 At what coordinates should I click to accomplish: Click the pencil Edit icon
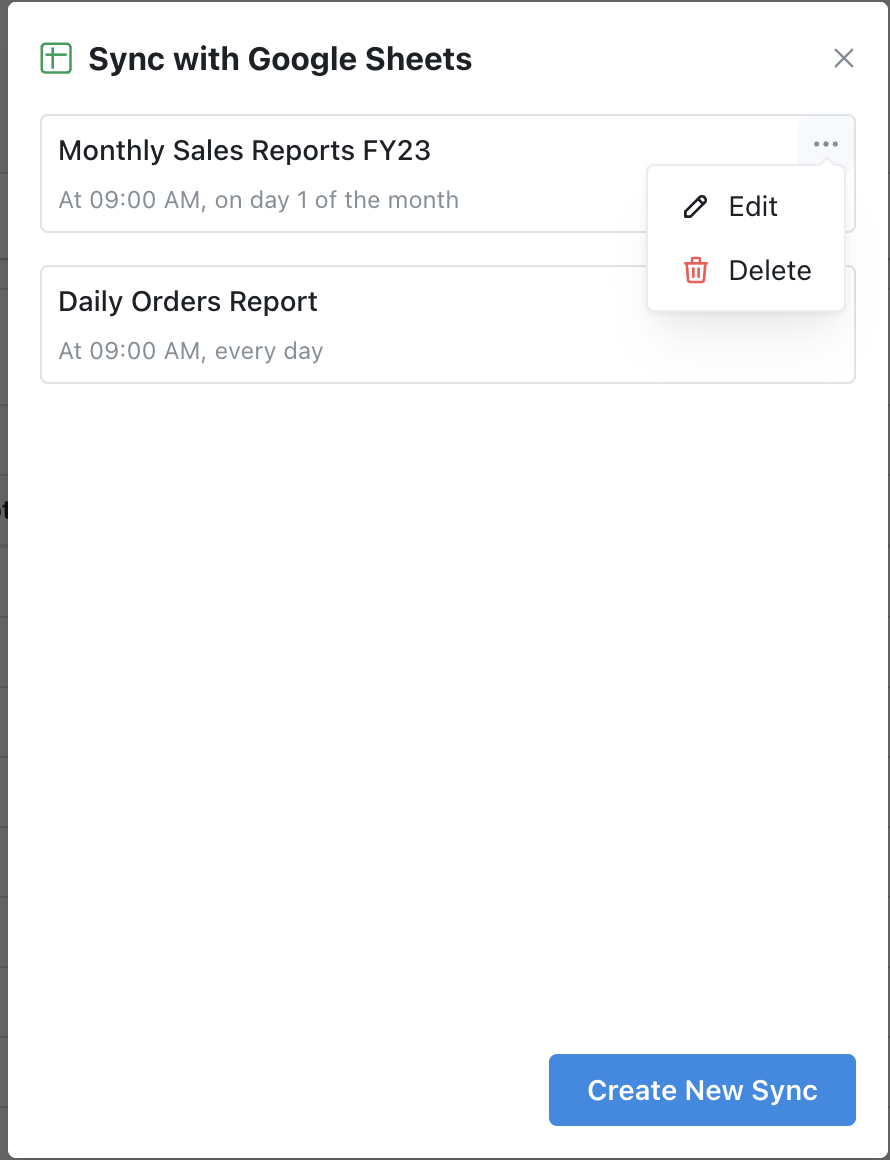[695, 206]
